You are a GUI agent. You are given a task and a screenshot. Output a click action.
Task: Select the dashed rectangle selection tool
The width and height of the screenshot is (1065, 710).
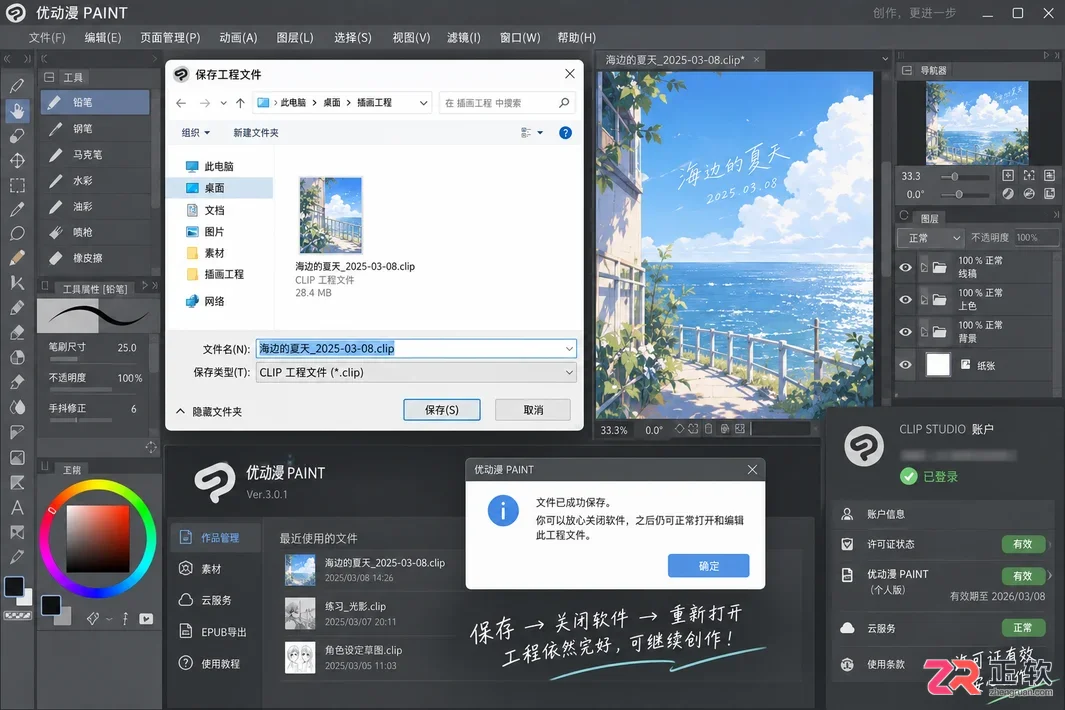[x=17, y=185]
